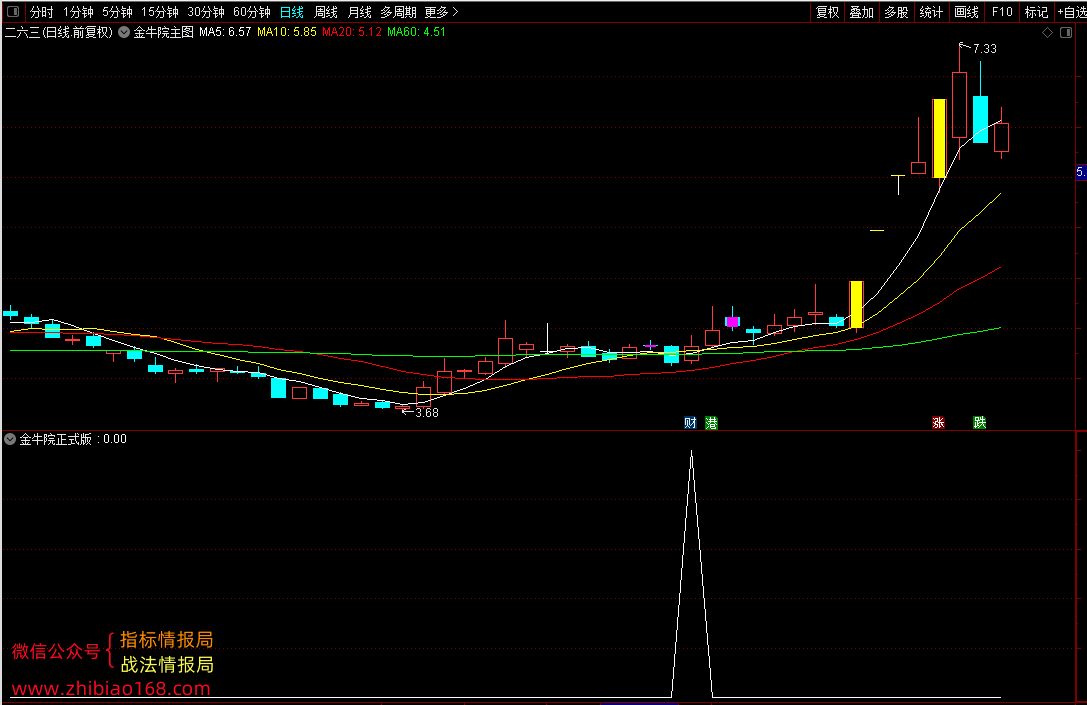Open the 复权 adjustment option

point(827,12)
